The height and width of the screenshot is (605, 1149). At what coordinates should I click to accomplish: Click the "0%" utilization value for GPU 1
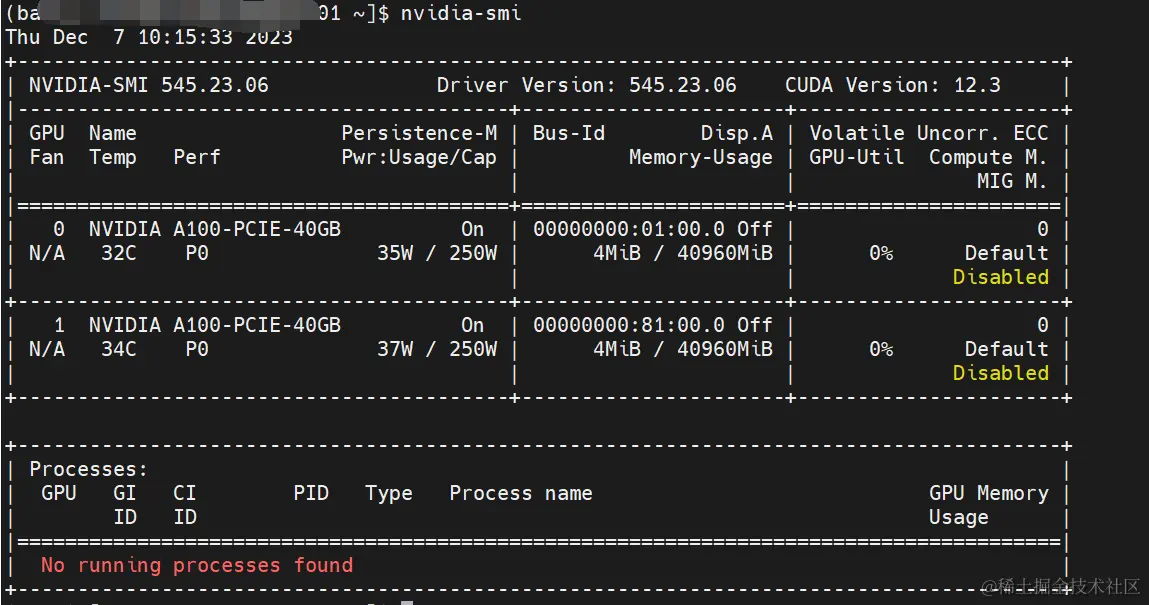click(881, 349)
